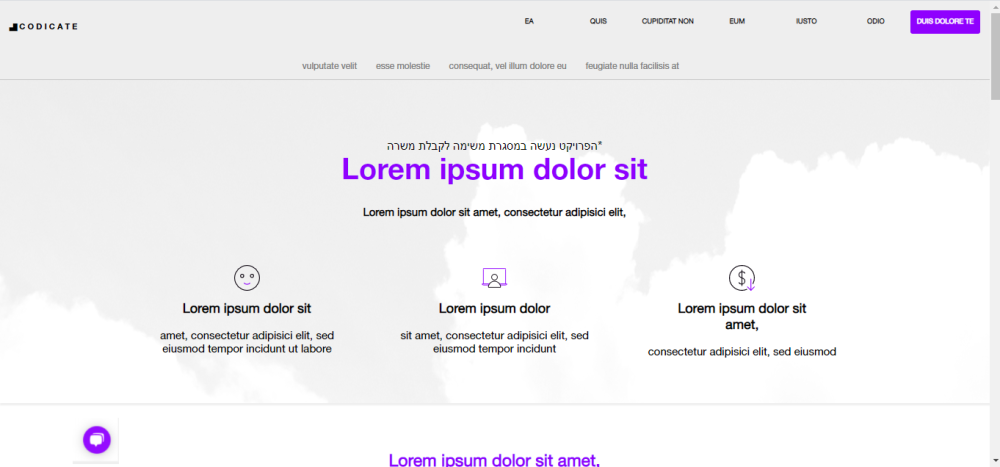Open the EA menu item
Viewport: 1000px width, 467px height.
[529, 21]
